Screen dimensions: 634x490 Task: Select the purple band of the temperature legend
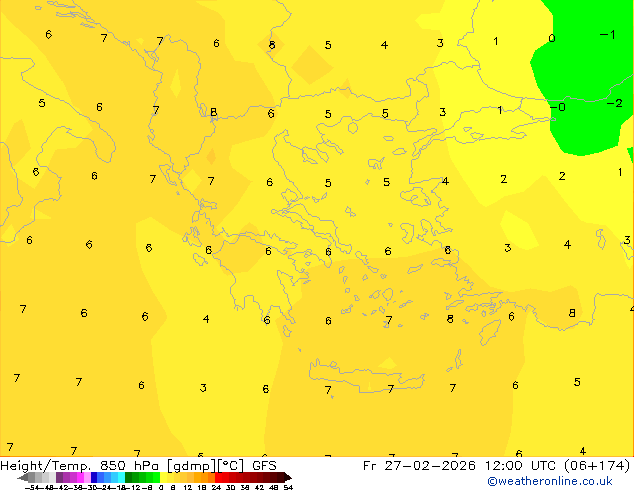[x=74, y=477]
